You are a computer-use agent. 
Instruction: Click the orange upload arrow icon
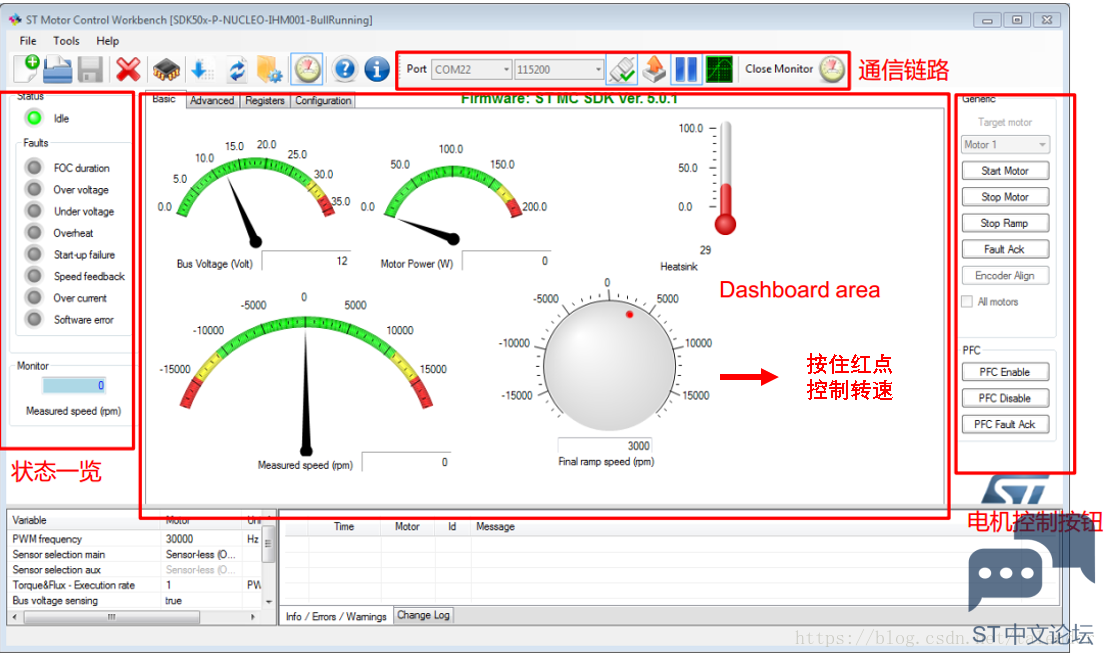click(655, 69)
